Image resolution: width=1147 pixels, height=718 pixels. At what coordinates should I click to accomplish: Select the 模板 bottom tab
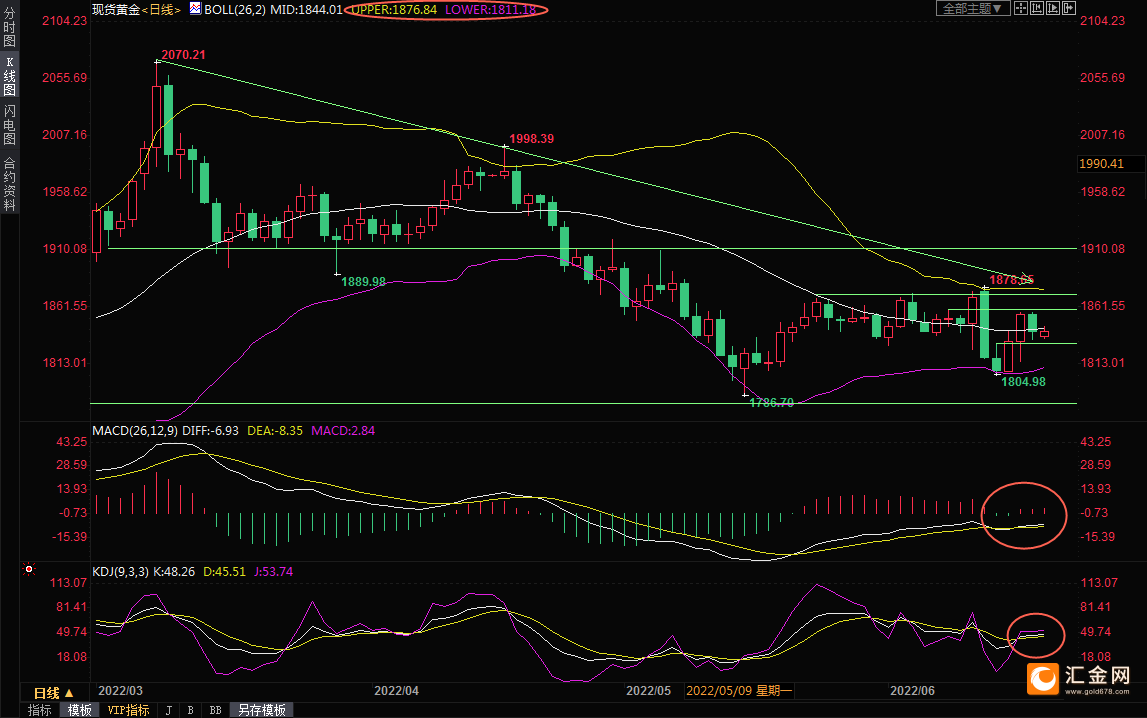[x=80, y=710]
